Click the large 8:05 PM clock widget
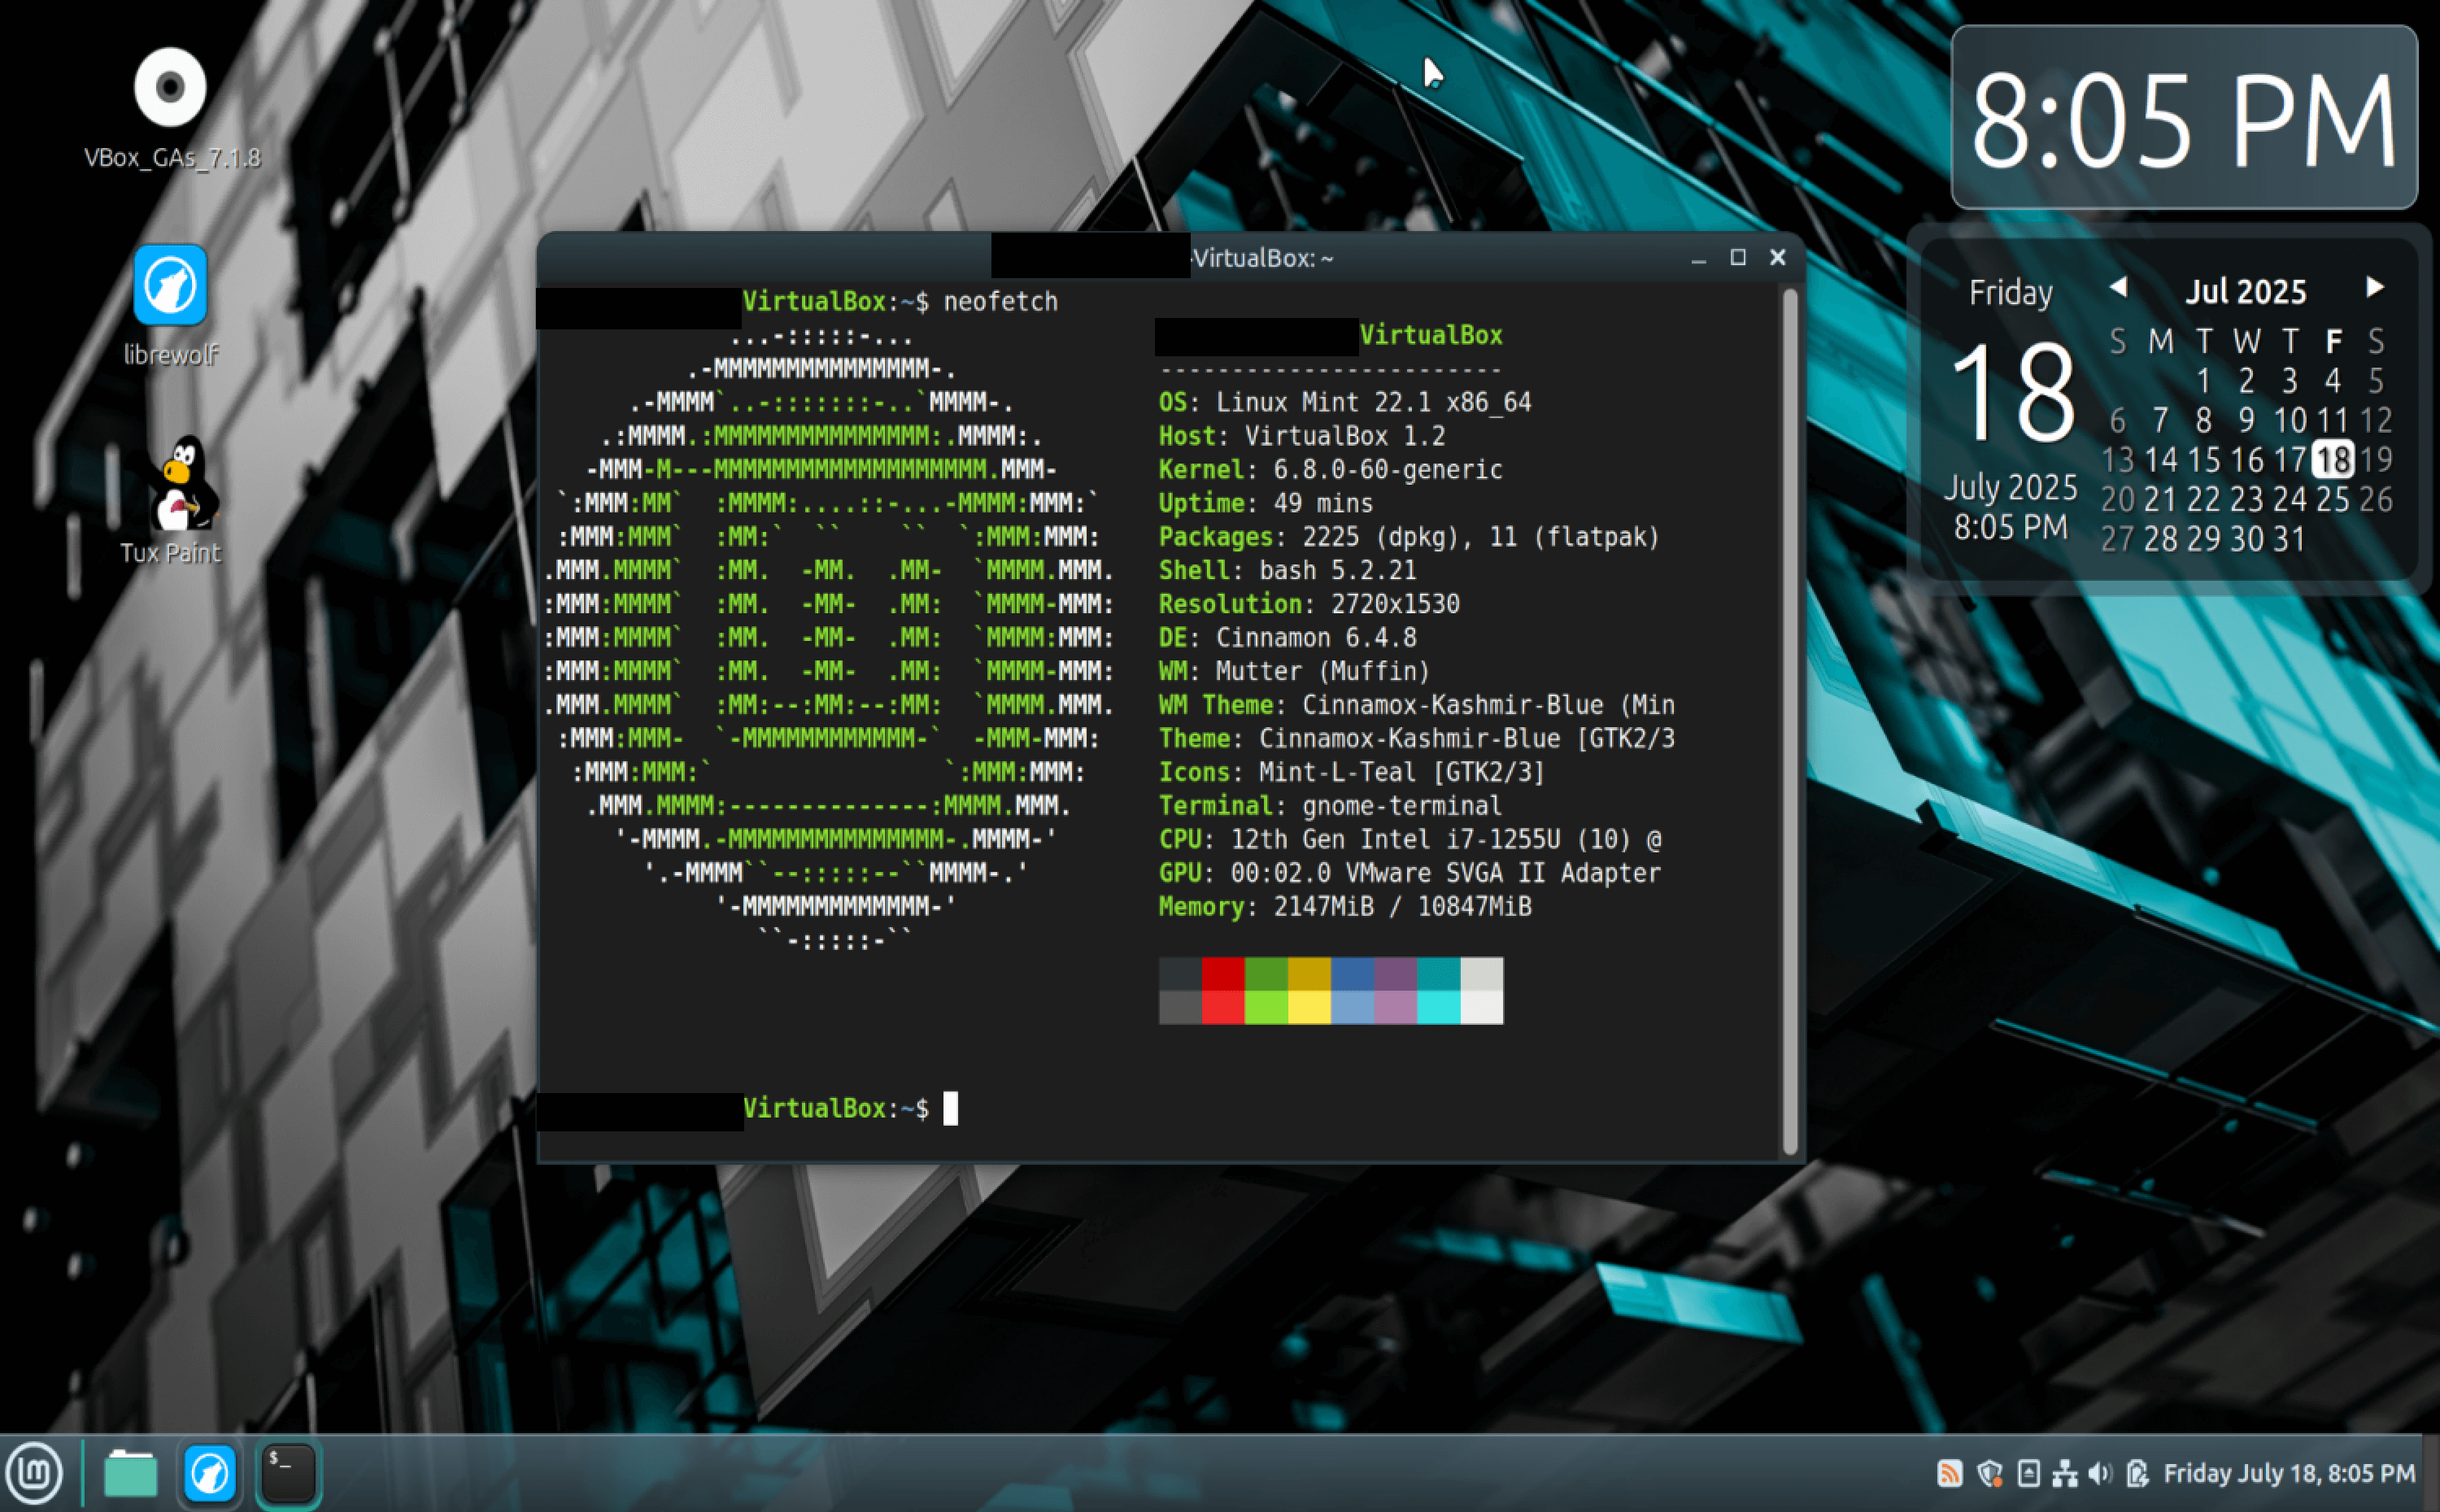The image size is (2440, 1512). coord(2185,120)
